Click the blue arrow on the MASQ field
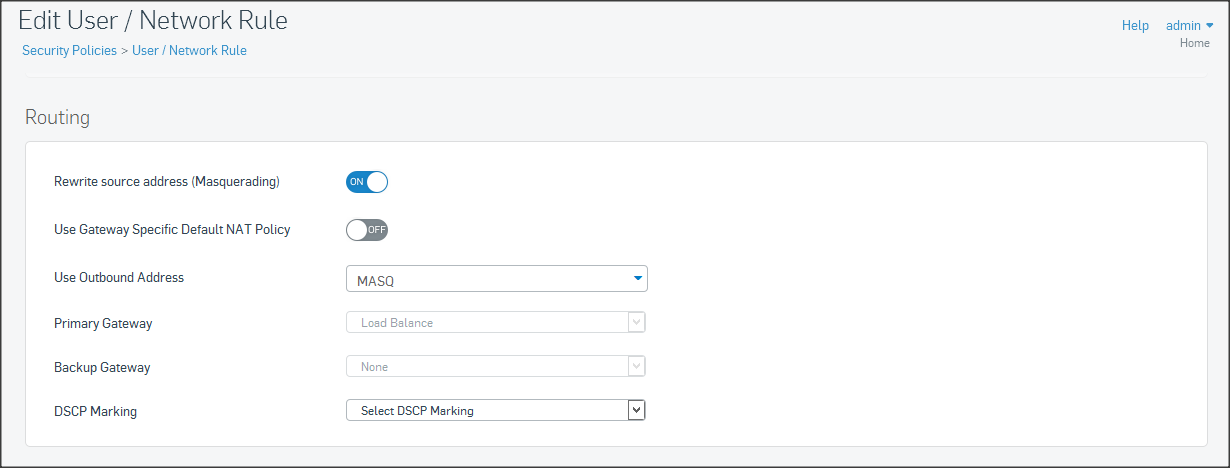 [x=637, y=278]
